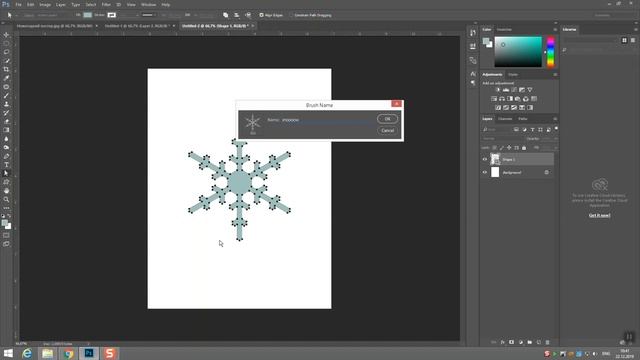Select the Horizontal Type tool
This screenshot has width=640, height=360.
pos(6,164)
